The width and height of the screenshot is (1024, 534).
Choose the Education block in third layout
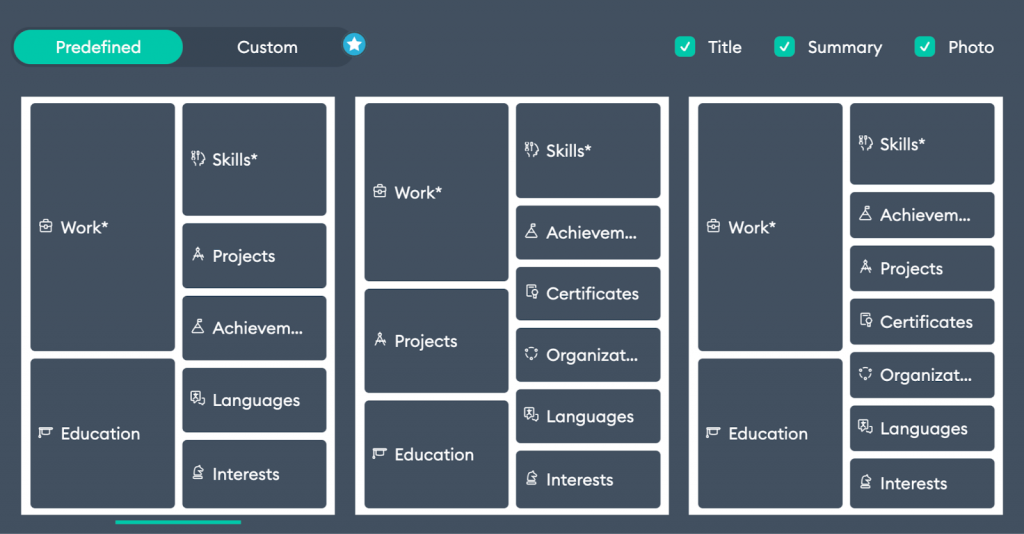[770, 433]
